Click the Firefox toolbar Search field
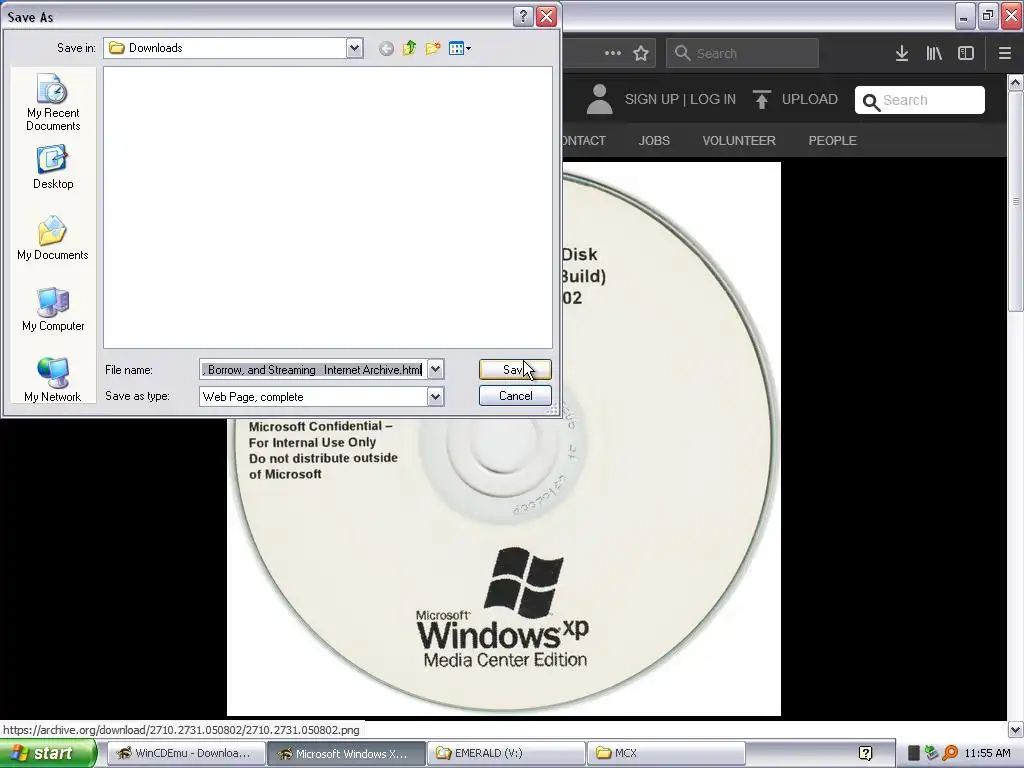 coord(742,54)
